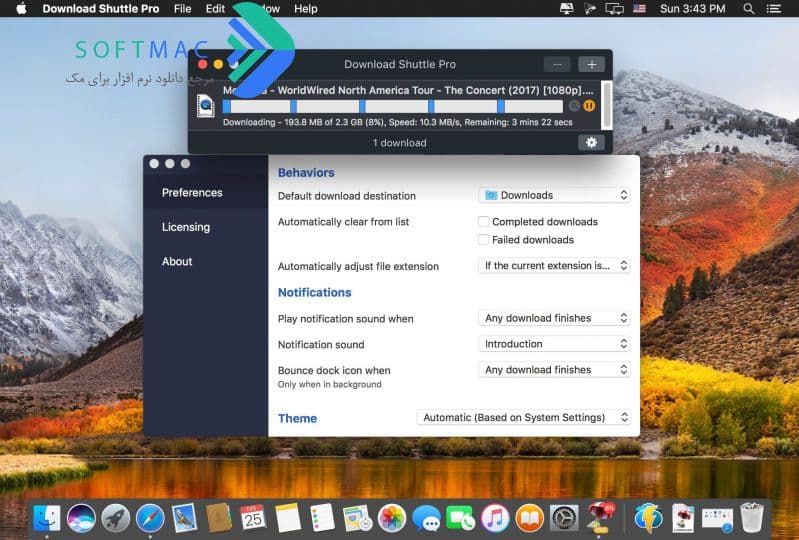Click the display mirroring icon in menu bar
Image resolution: width=799 pixels, height=540 pixels.
[x=615, y=9]
